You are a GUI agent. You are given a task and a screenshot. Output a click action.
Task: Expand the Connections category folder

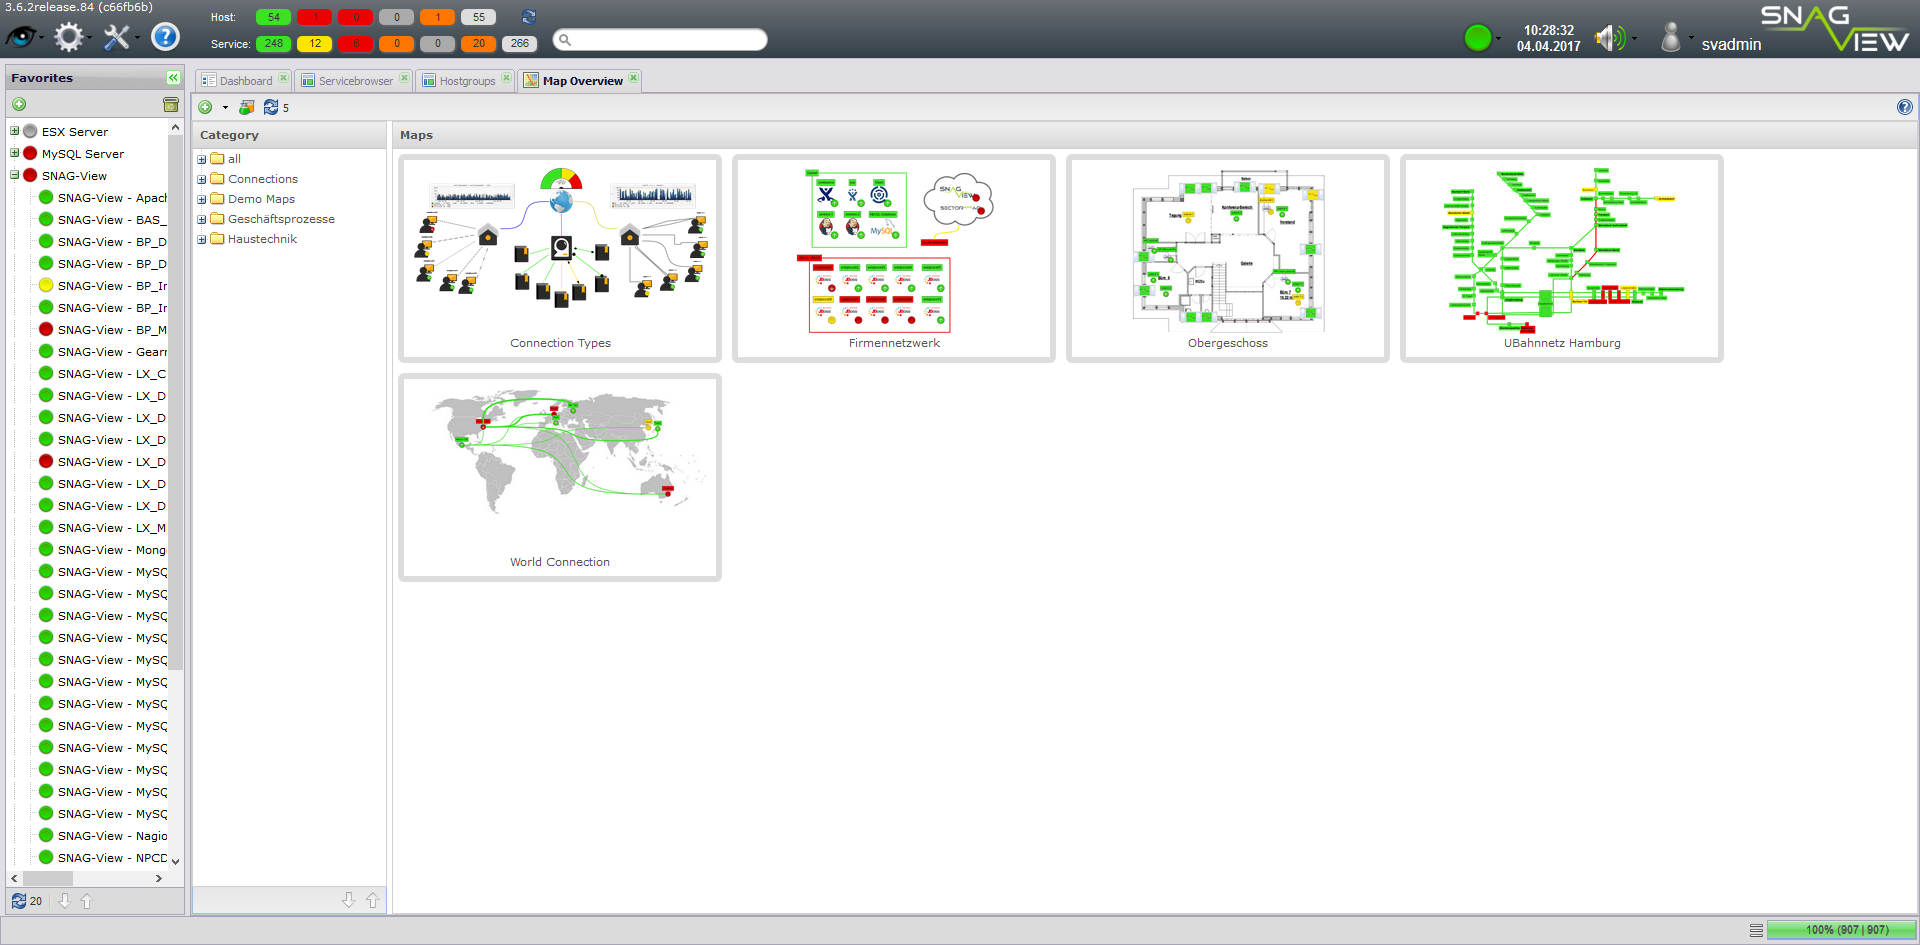pyautogui.click(x=202, y=179)
